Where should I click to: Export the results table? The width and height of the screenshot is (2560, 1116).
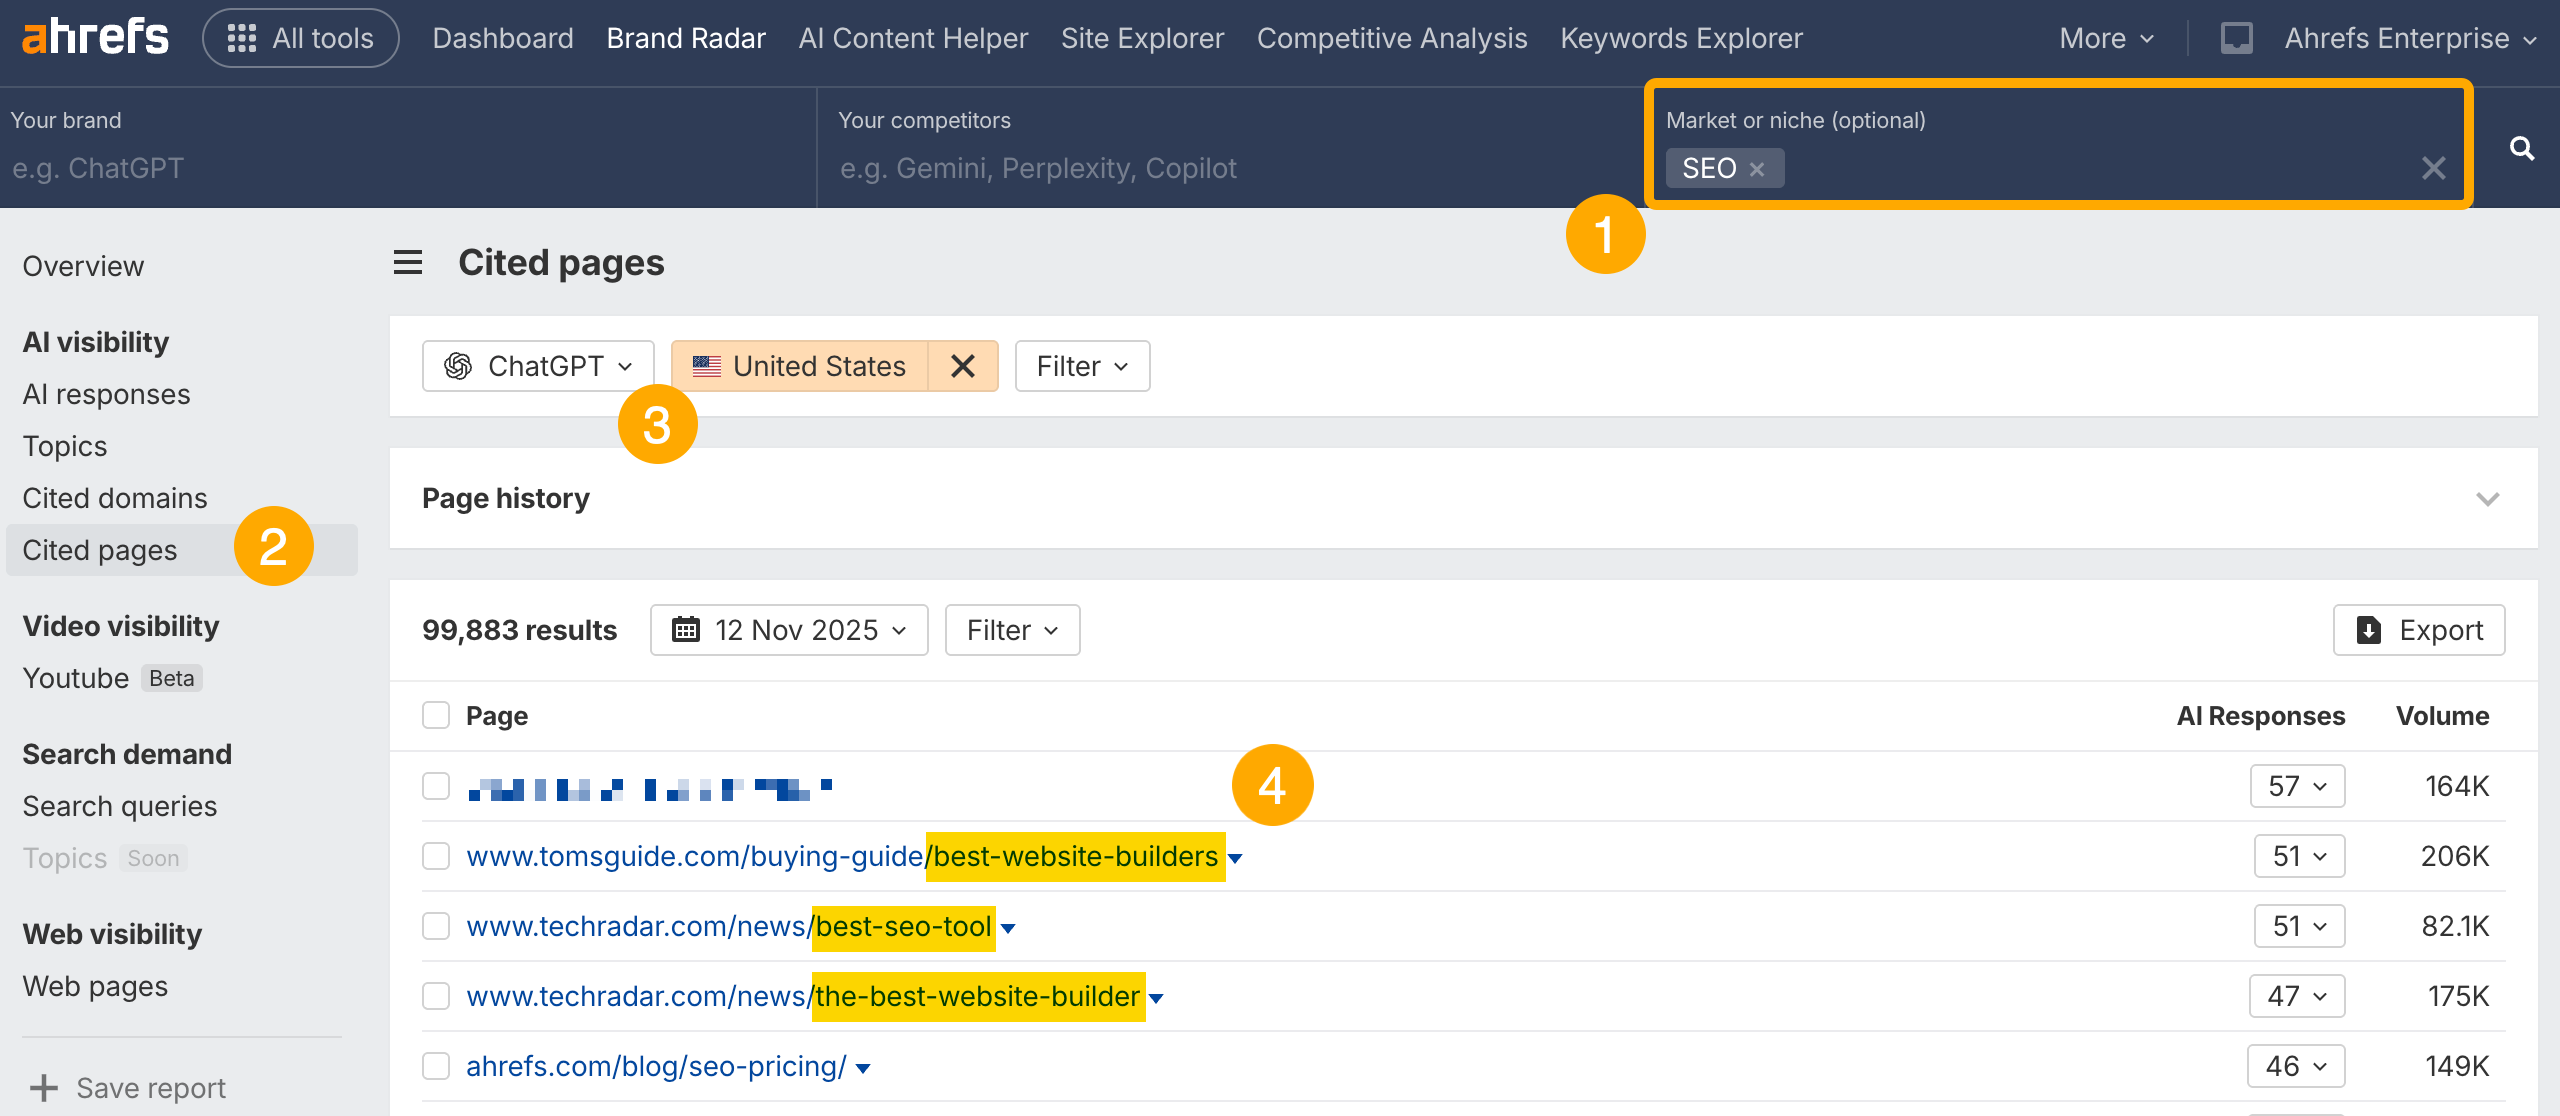click(2419, 630)
